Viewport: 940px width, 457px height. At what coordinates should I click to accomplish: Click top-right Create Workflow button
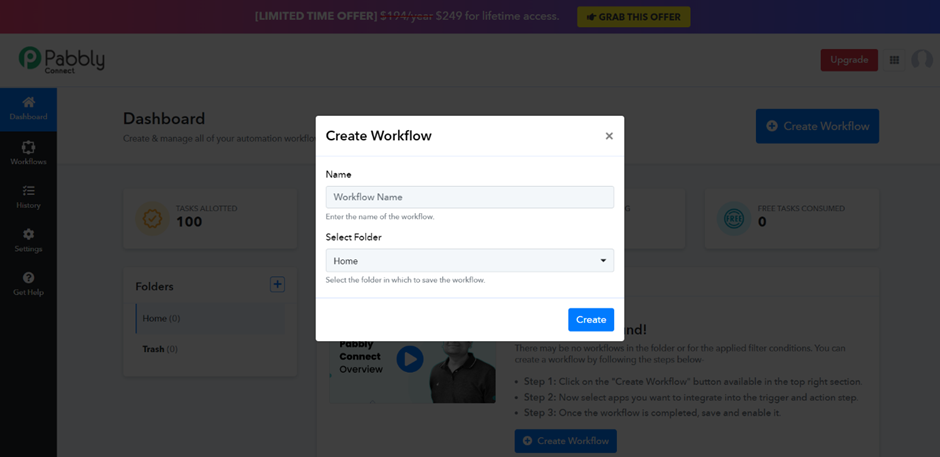[817, 126]
